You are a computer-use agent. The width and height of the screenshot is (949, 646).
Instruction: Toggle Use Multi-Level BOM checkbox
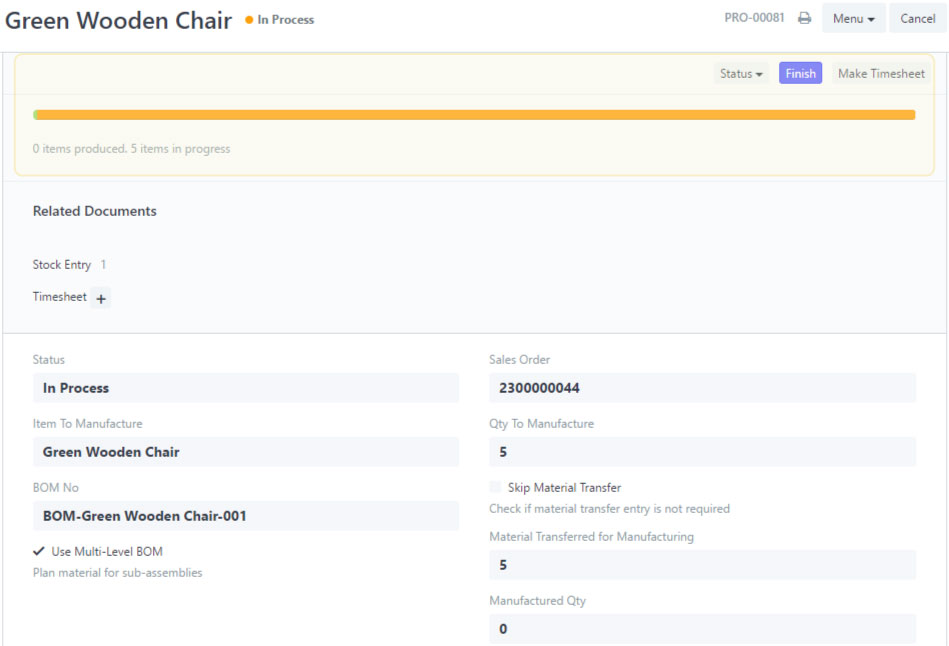tap(39, 551)
